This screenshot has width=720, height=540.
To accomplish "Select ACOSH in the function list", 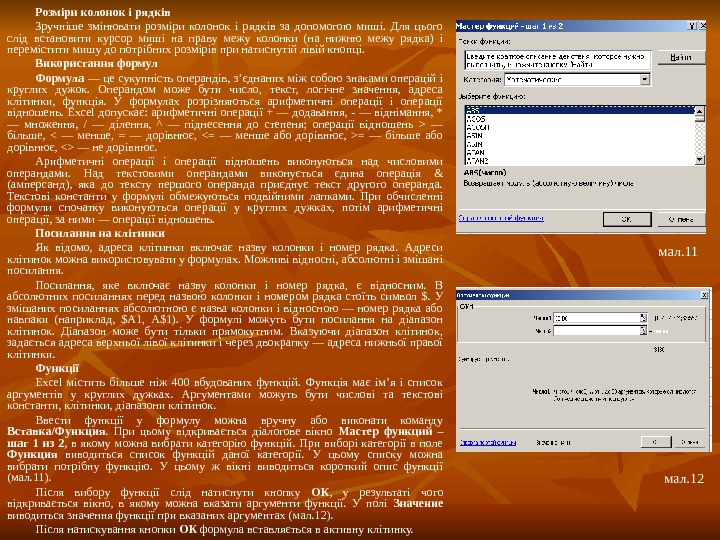I will point(580,127).
